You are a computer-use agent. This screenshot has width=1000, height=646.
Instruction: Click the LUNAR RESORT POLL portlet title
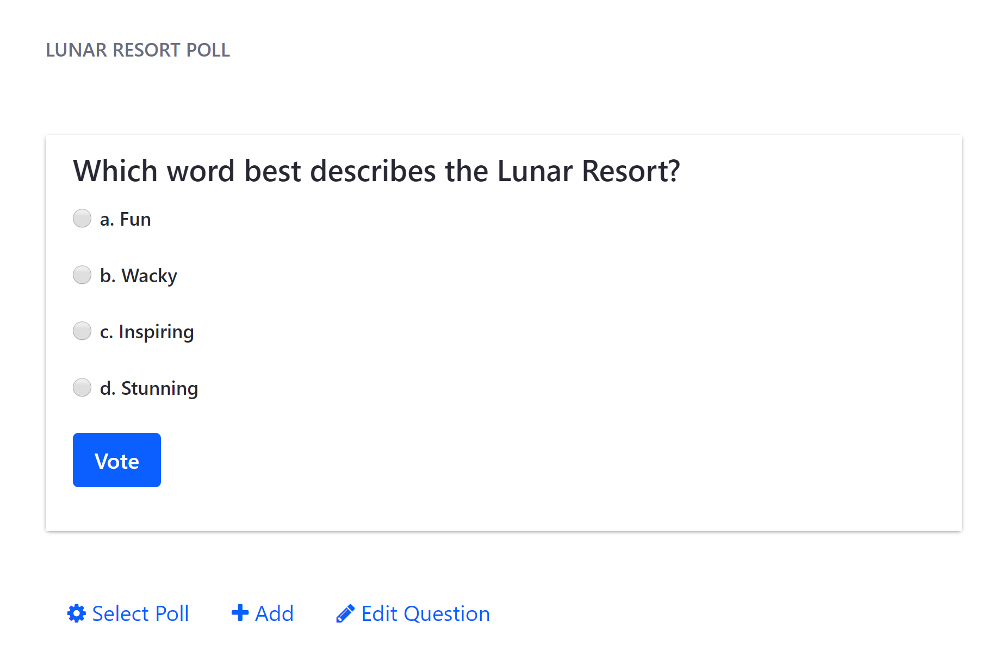click(138, 50)
